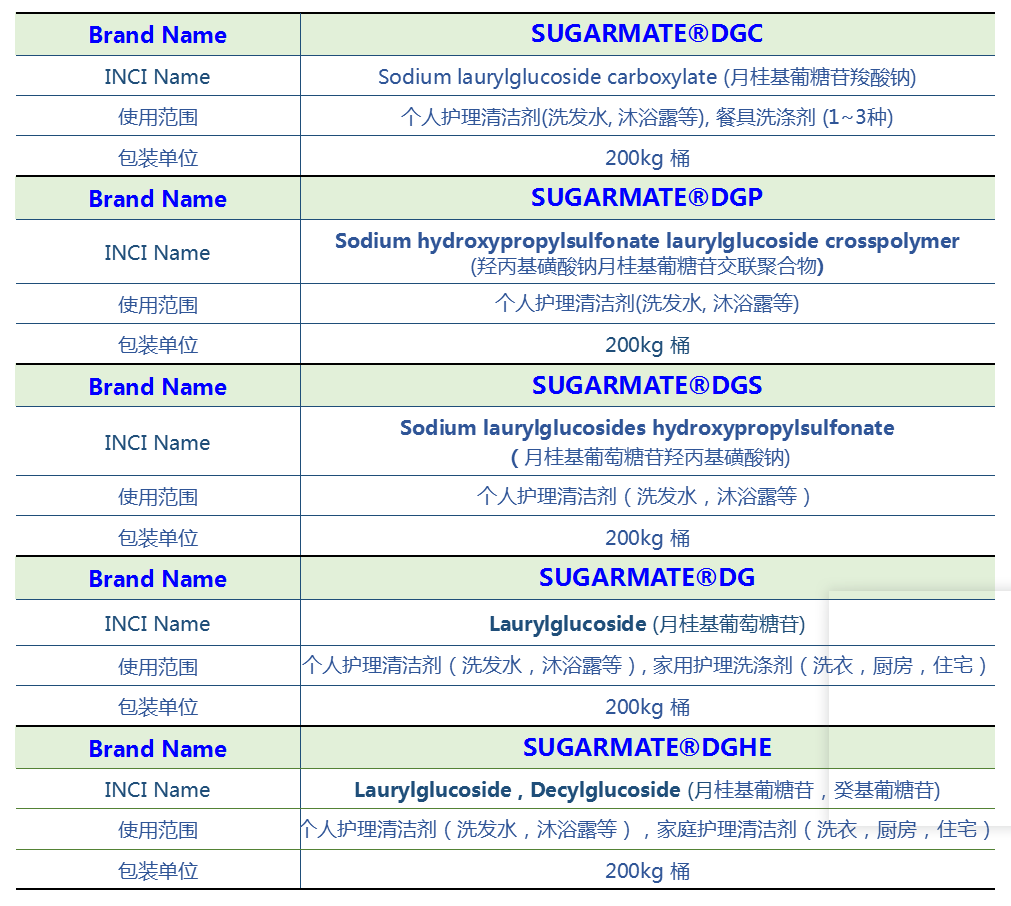Click the SUGARMATE®DGC brand name header
Screen dimensions: 1011x906
(647, 34)
